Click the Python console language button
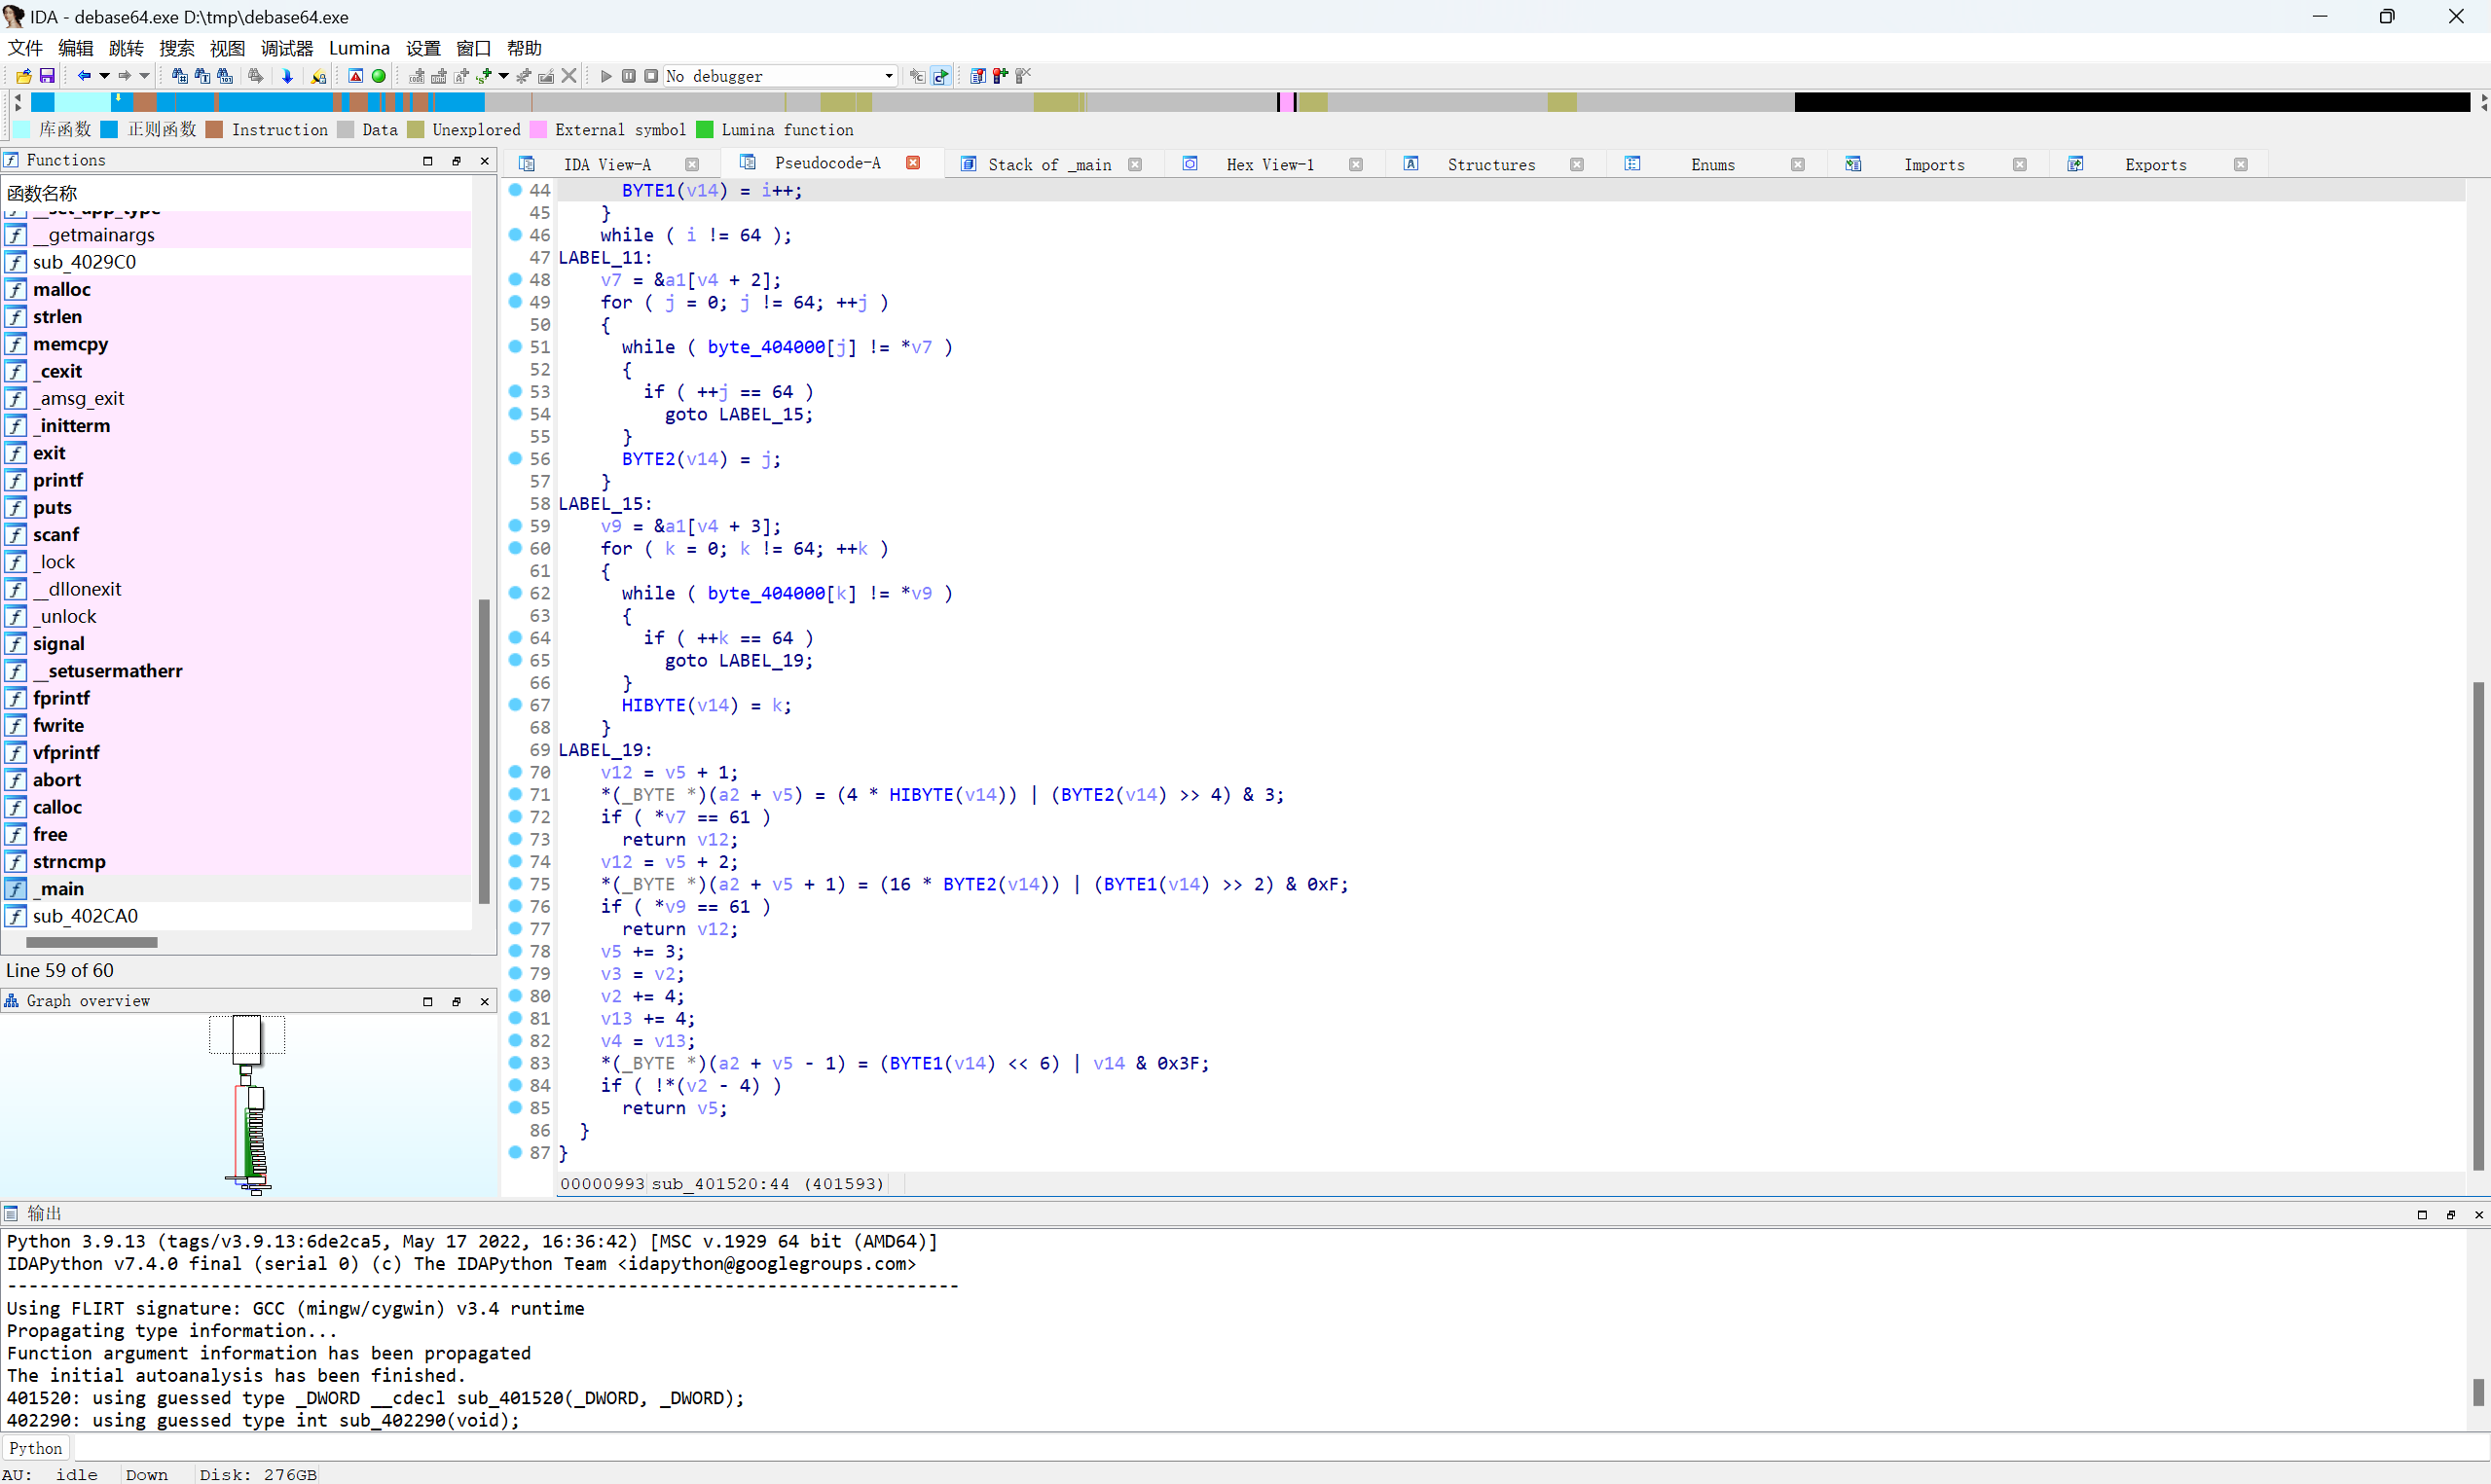Screen dimensions: 2491x1484 click(x=36, y=1447)
